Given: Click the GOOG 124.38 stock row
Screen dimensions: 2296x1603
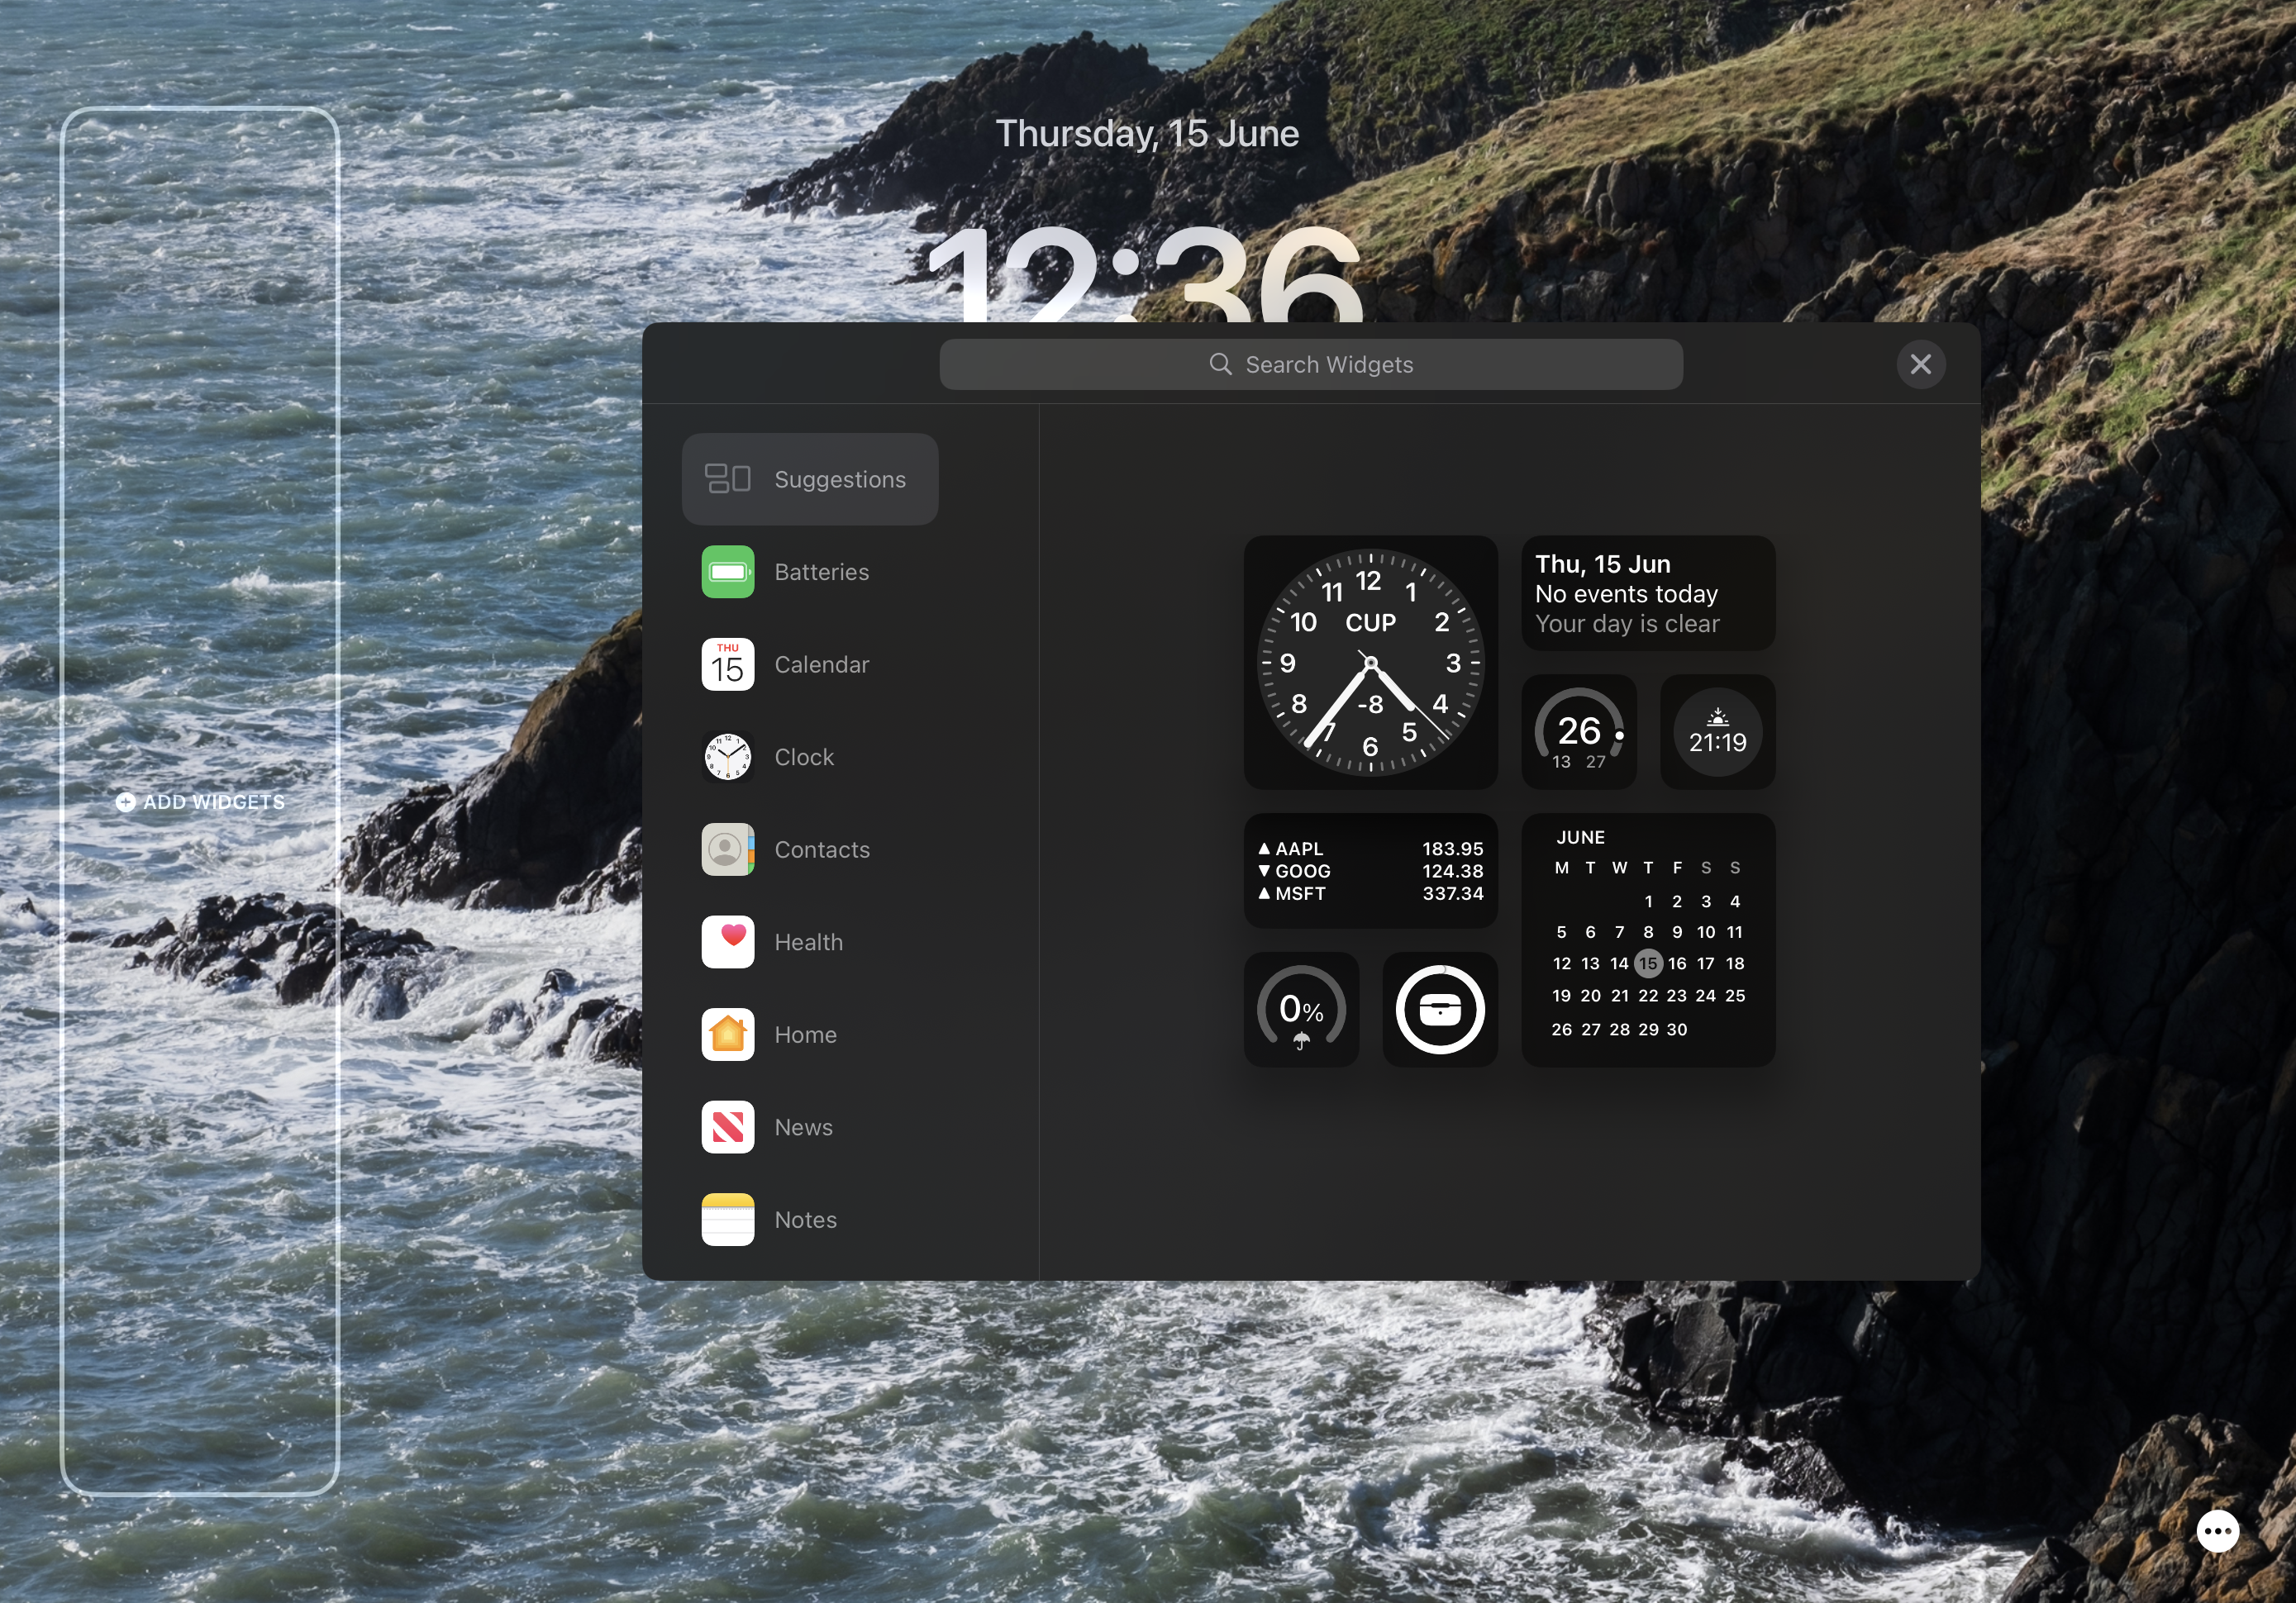Looking at the screenshot, I should pyautogui.click(x=1370, y=871).
